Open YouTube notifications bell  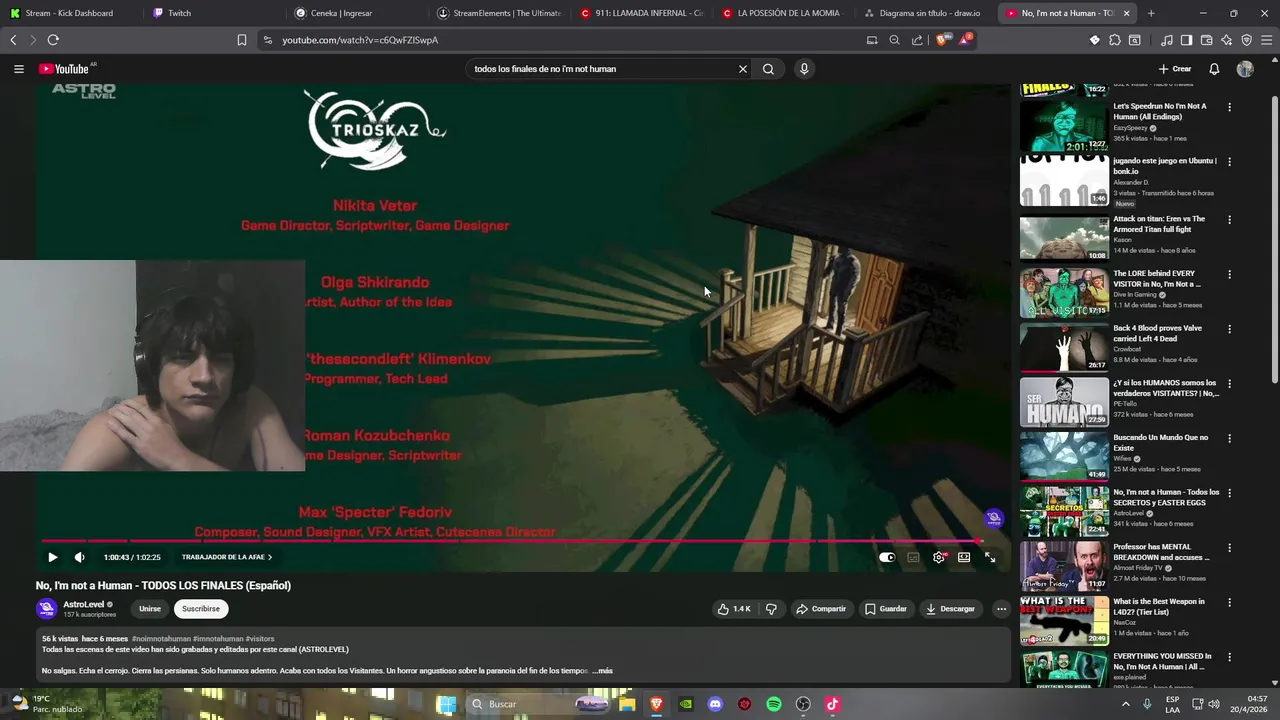pyautogui.click(x=1214, y=69)
